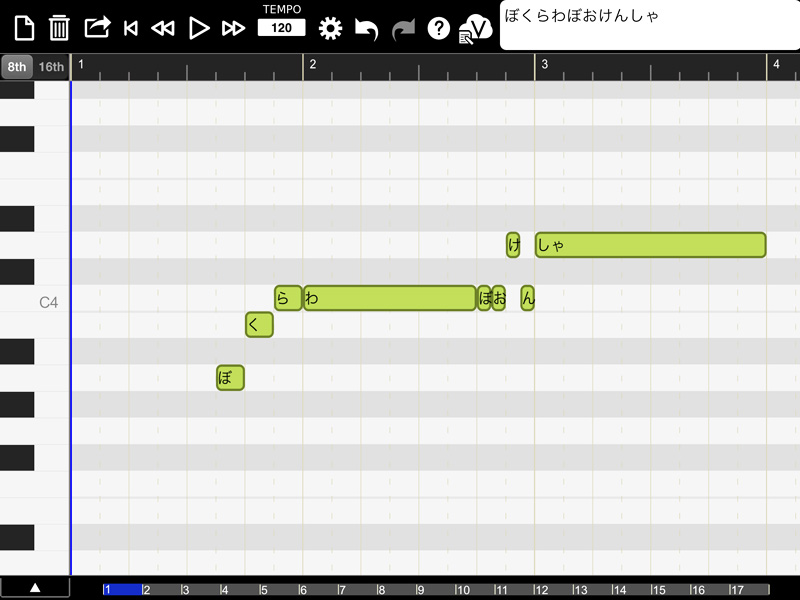Open the export/share icon
Screen dimensions: 800x600
(96, 28)
